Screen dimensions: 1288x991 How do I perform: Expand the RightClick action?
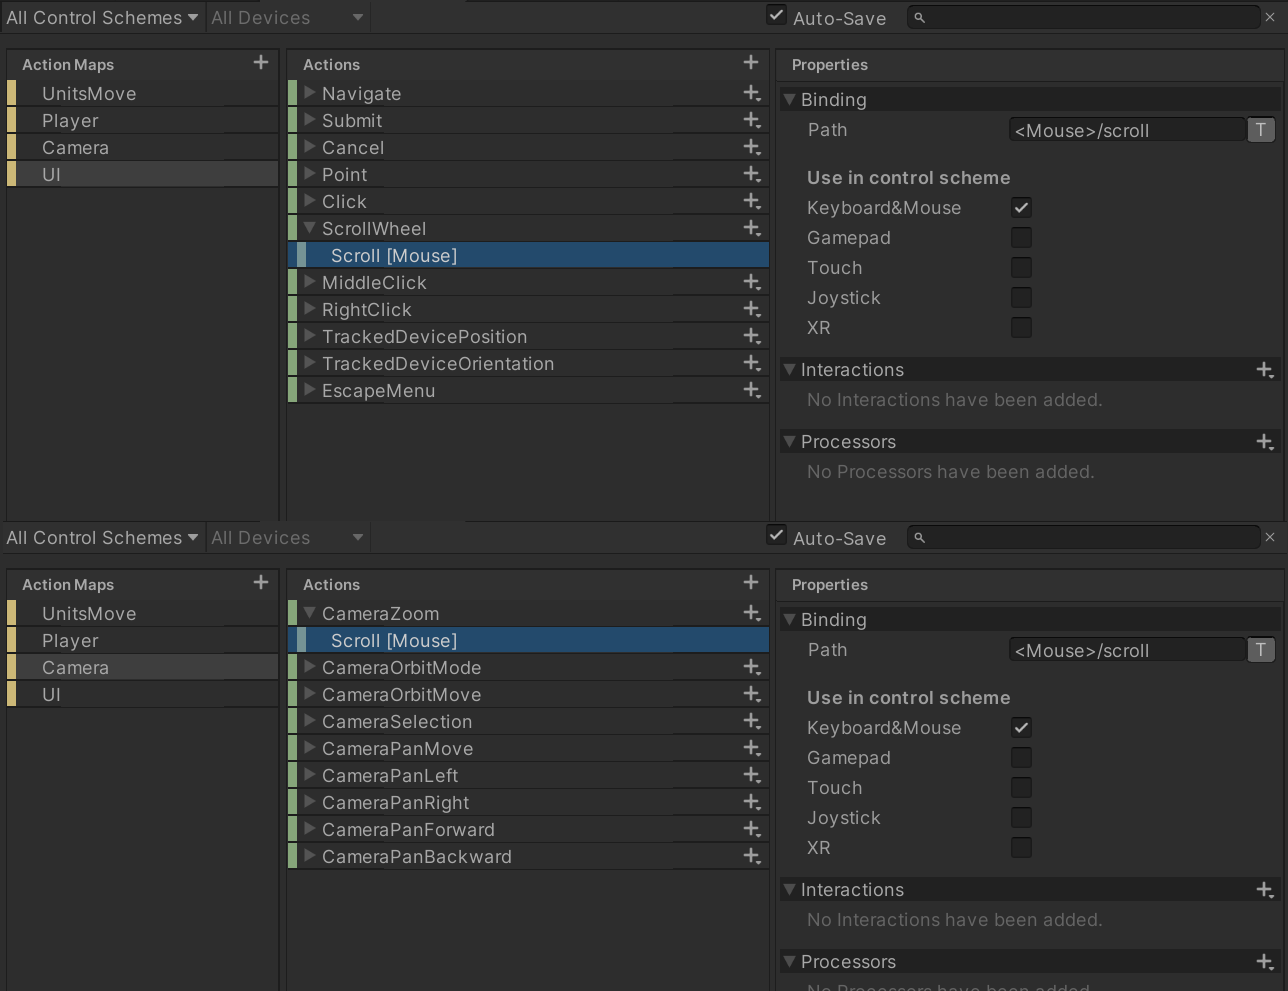tap(310, 309)
